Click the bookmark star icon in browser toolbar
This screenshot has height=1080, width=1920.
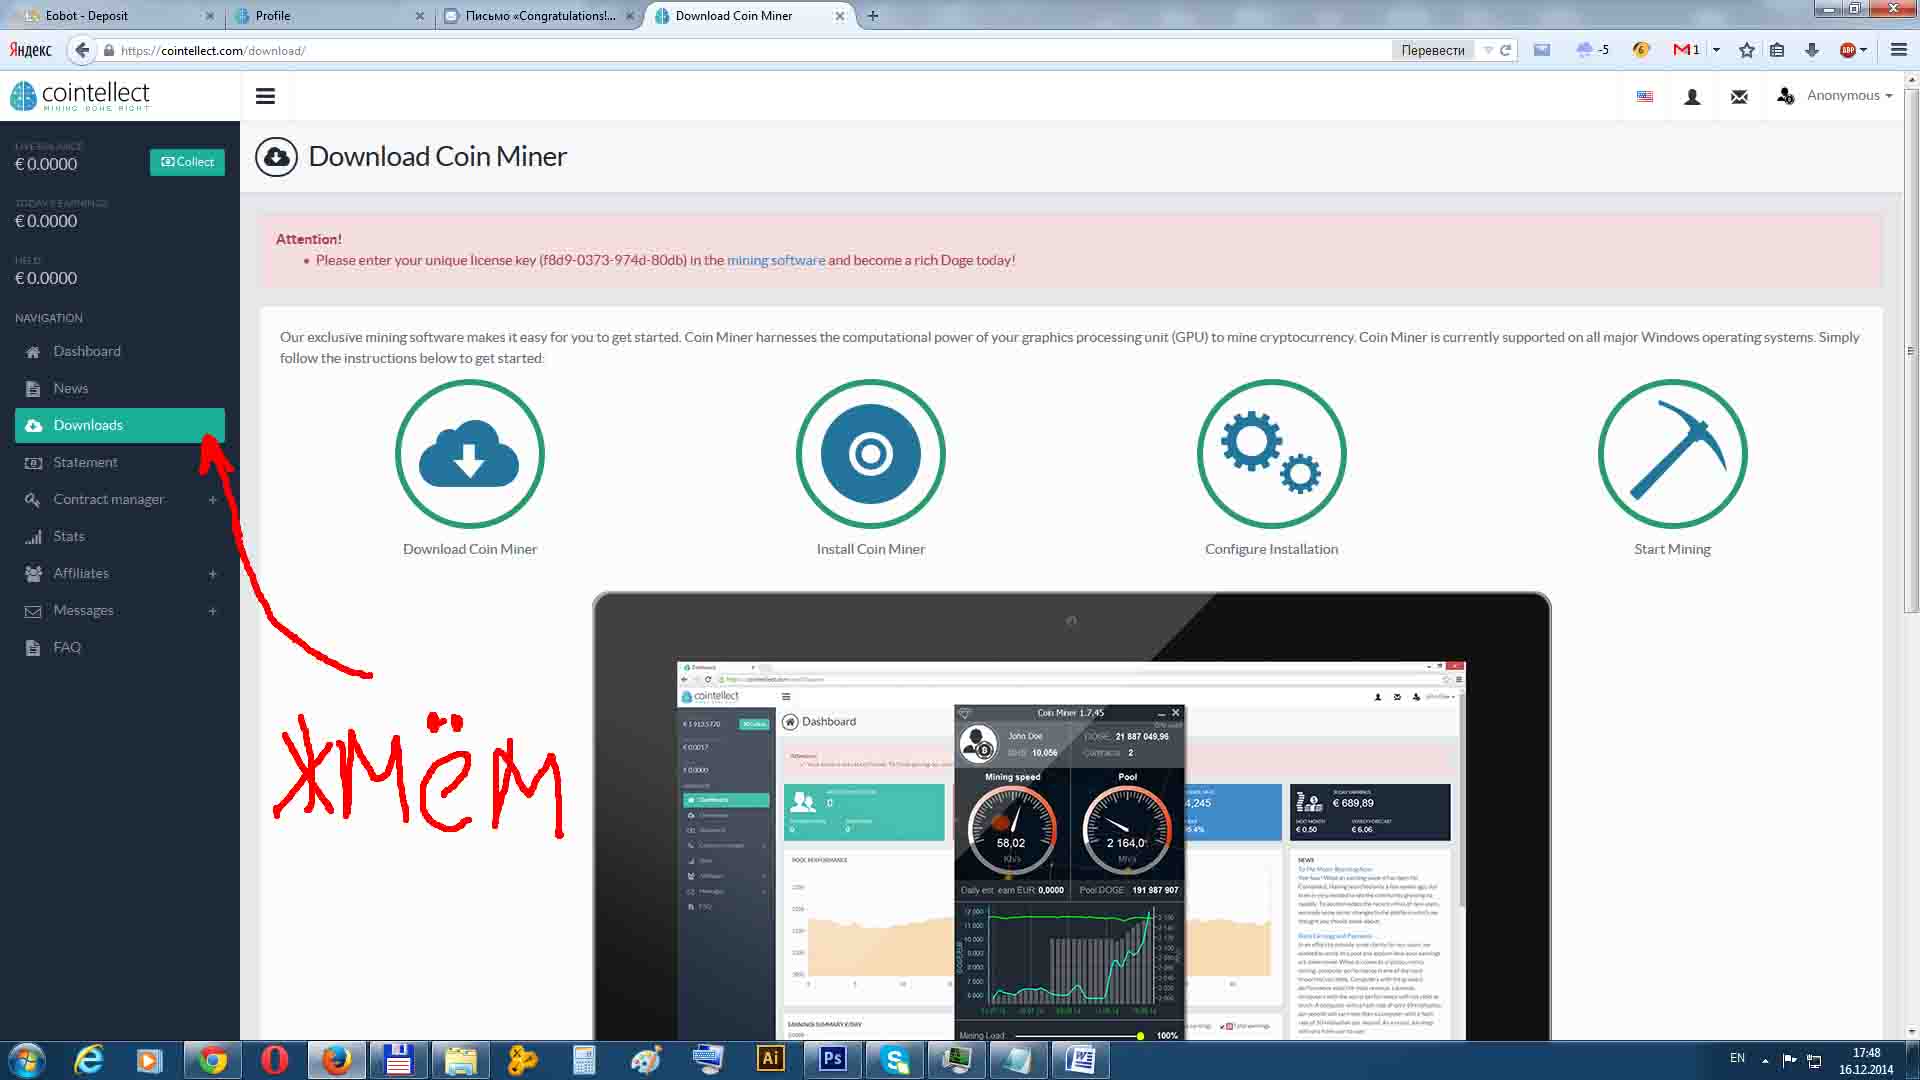point(1746,50)
